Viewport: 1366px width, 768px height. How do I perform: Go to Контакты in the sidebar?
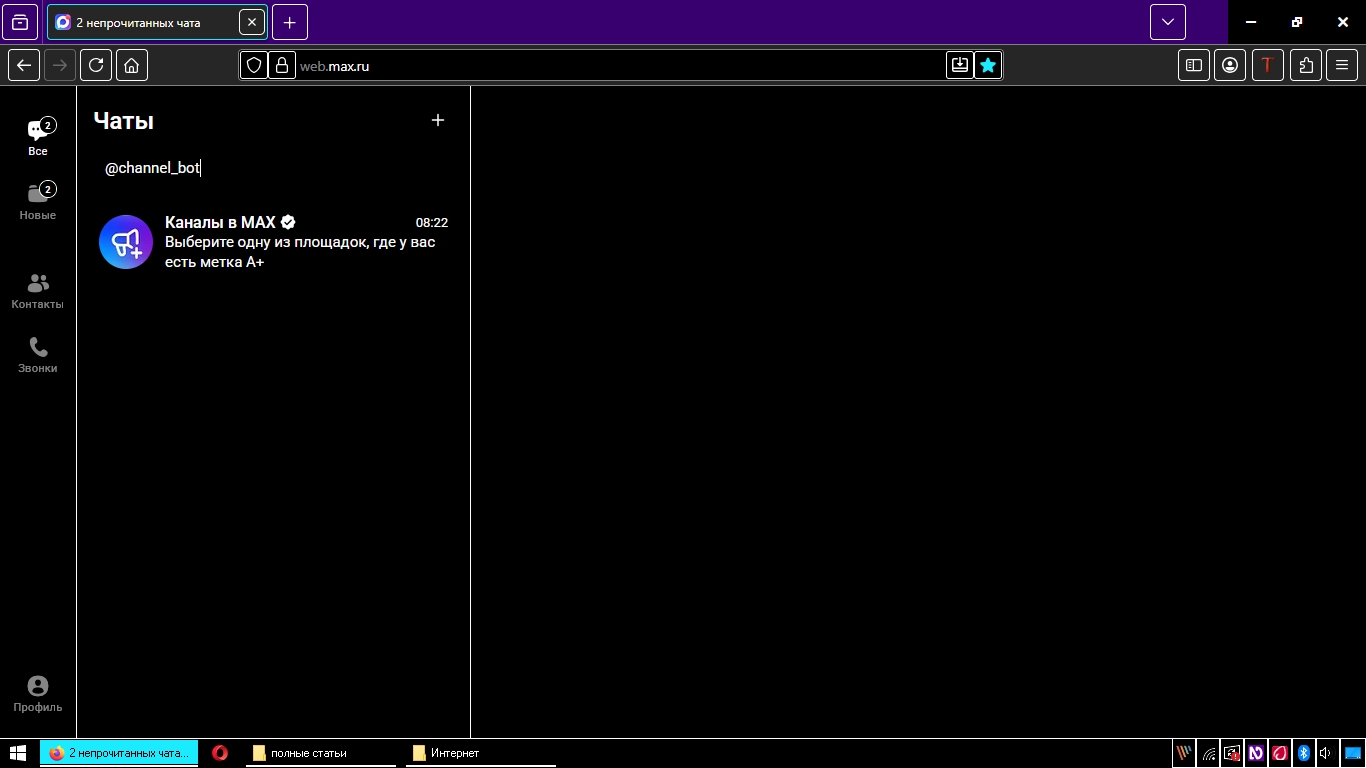coord(38,291)
